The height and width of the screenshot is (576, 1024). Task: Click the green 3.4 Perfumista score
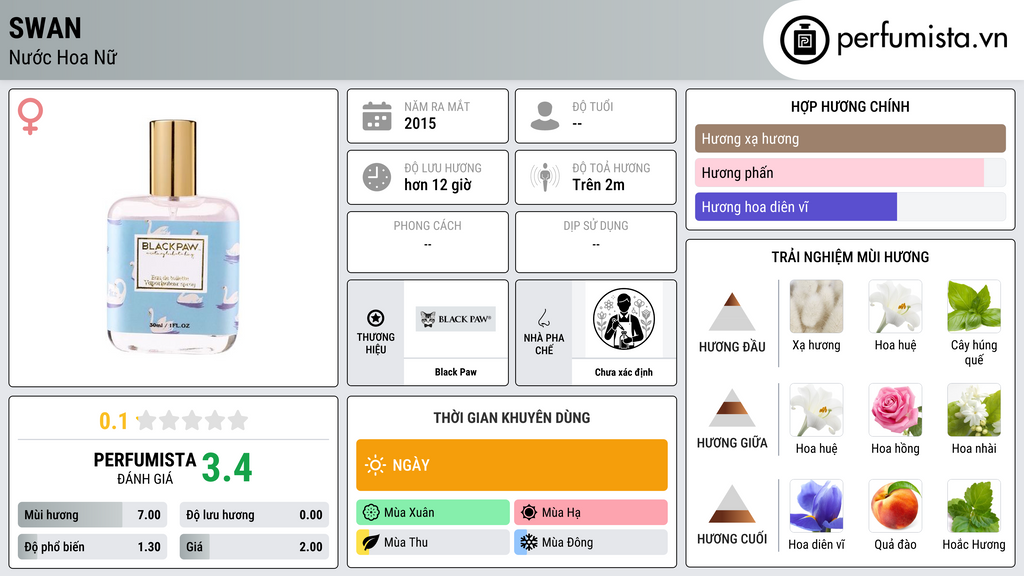coord(227,468)
